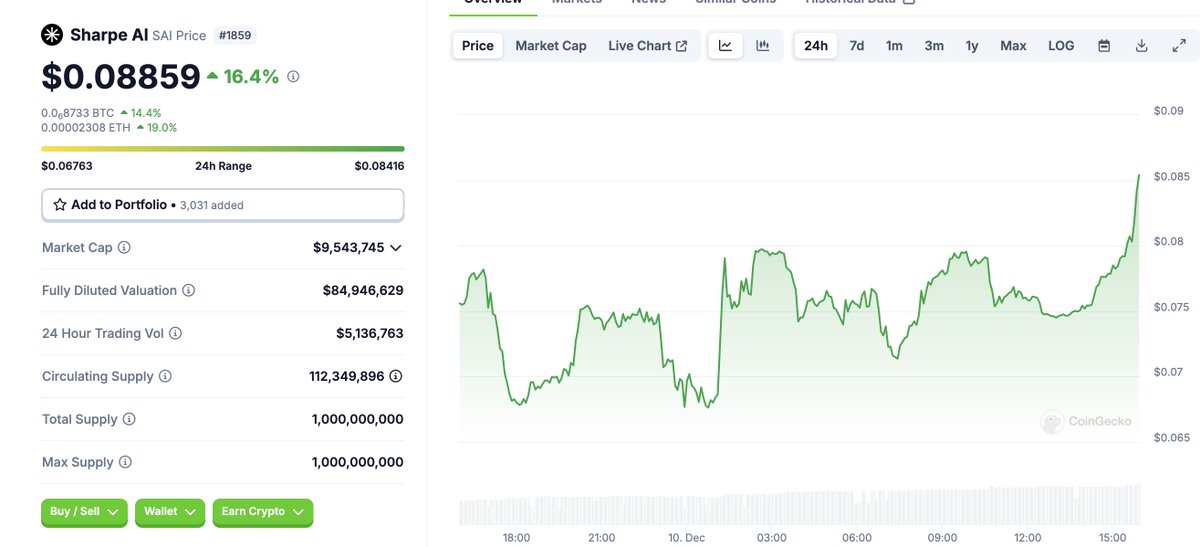Select the Price chart tab
The width and height of the screenshot is (1200, 547).
point(478,46)
